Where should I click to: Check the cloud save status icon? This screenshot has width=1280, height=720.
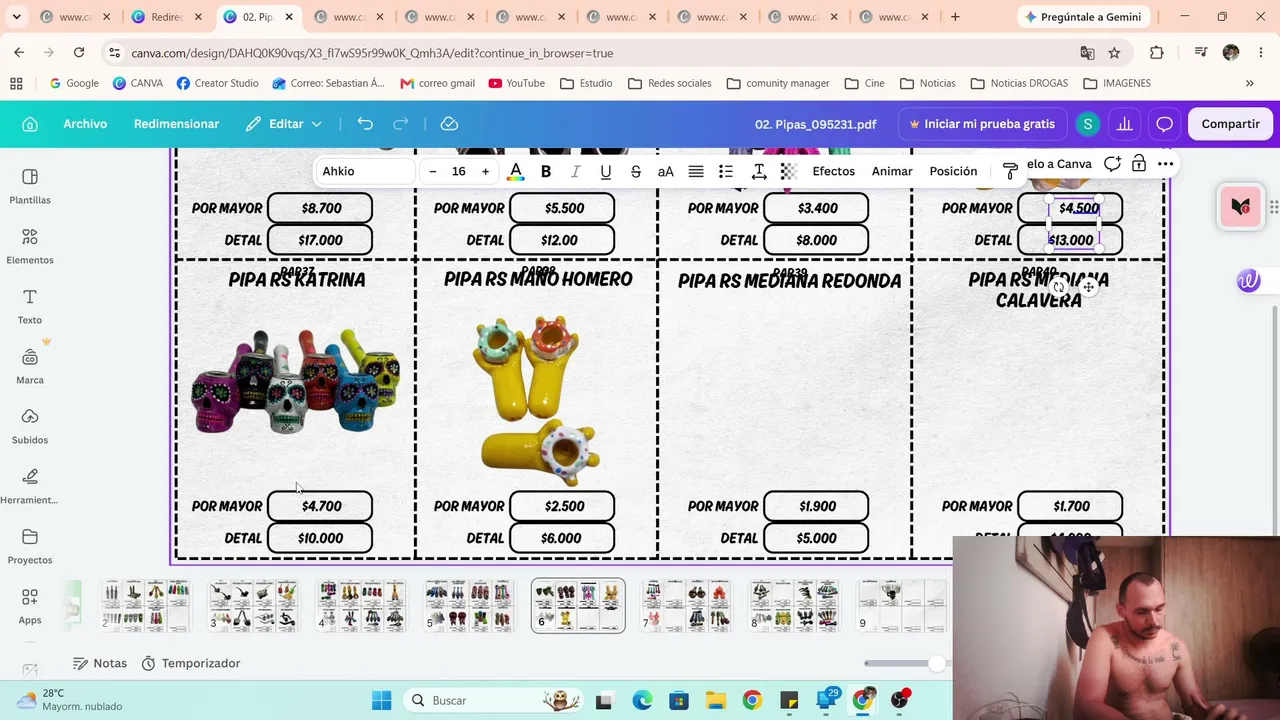tap(449, 124)
